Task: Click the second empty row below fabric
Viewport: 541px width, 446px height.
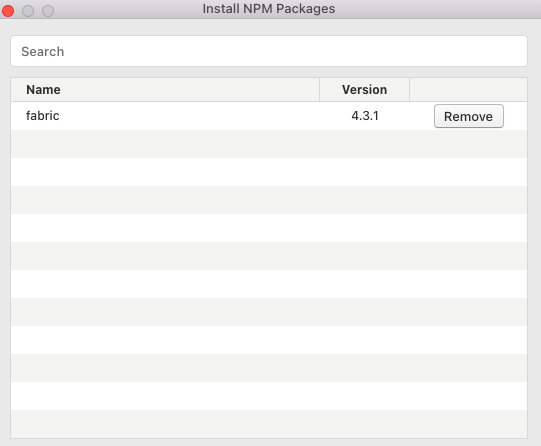Action: point(269,172)
